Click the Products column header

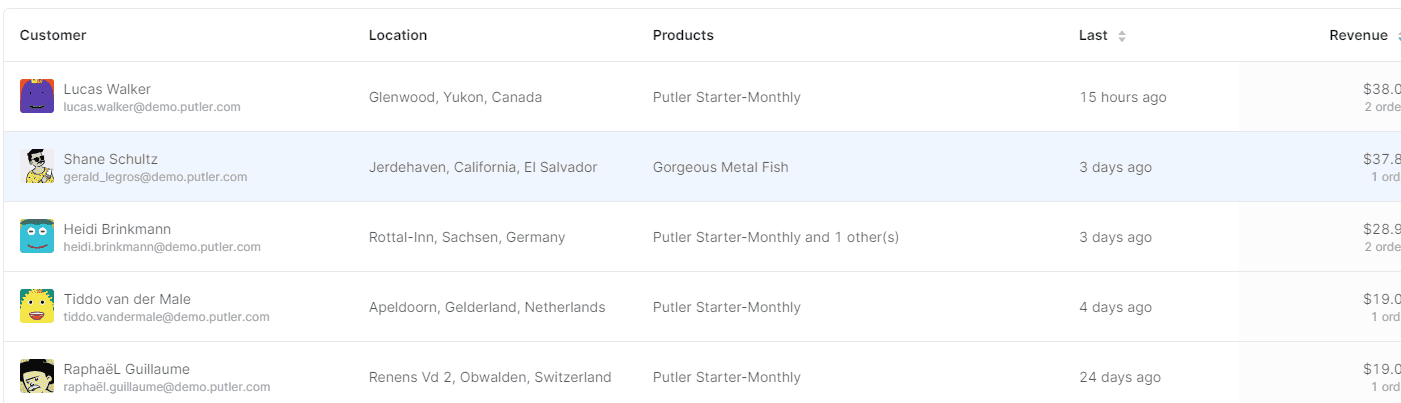pyautogui.click(x=683, y=36)
